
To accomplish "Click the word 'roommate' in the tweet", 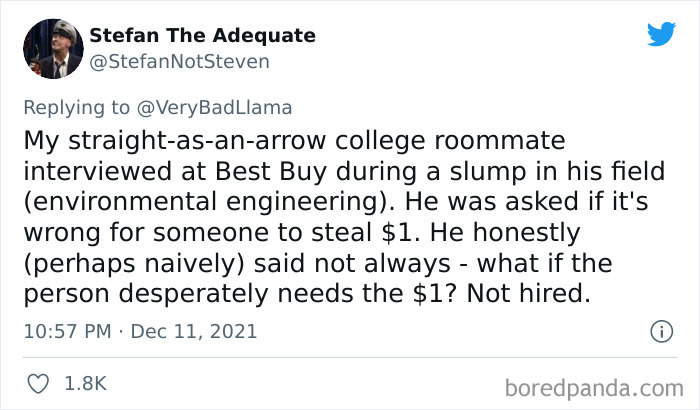I will click(500, 140).
